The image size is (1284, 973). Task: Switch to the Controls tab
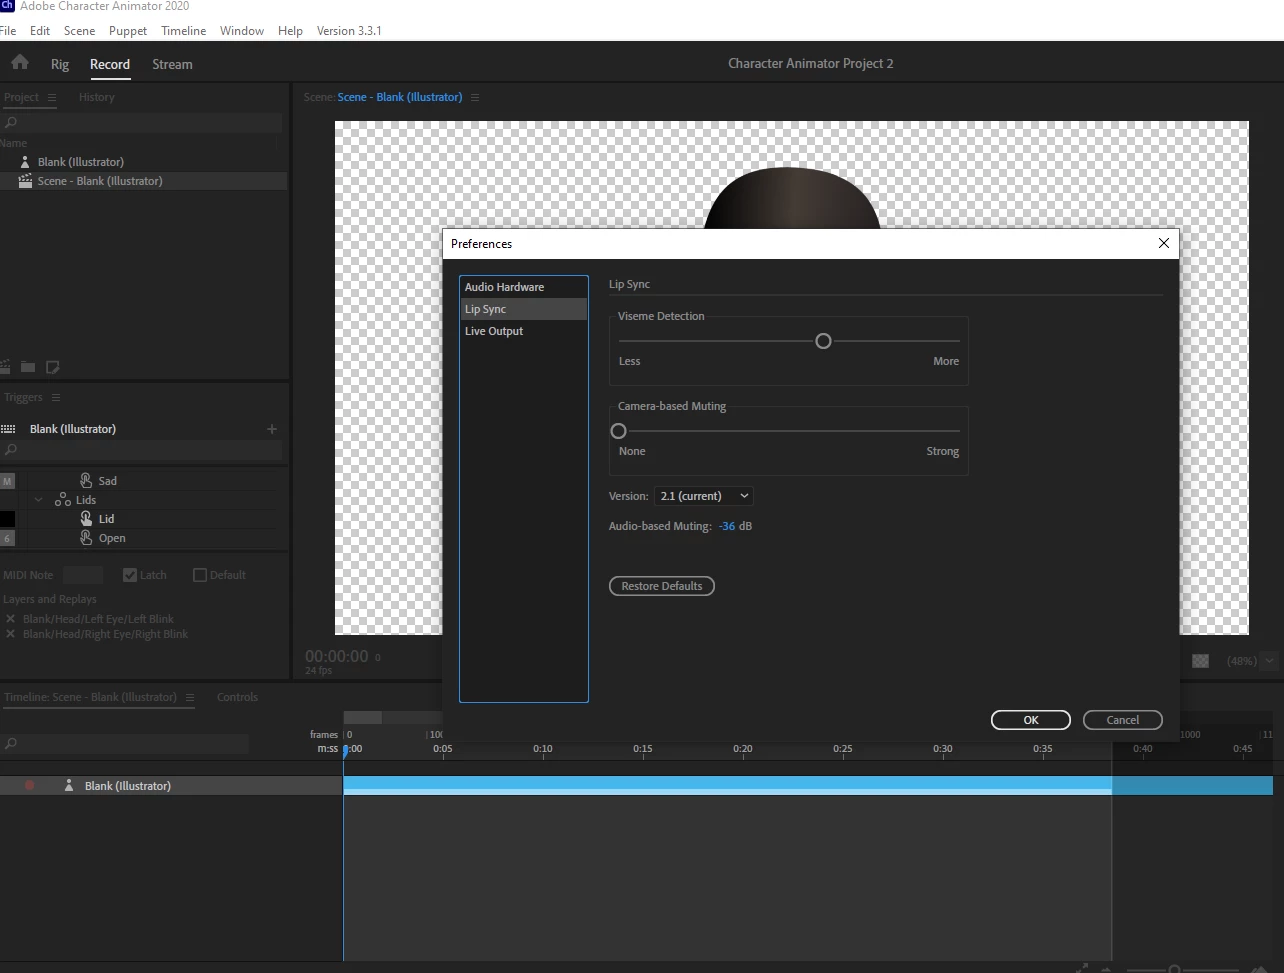click(237, 697)
